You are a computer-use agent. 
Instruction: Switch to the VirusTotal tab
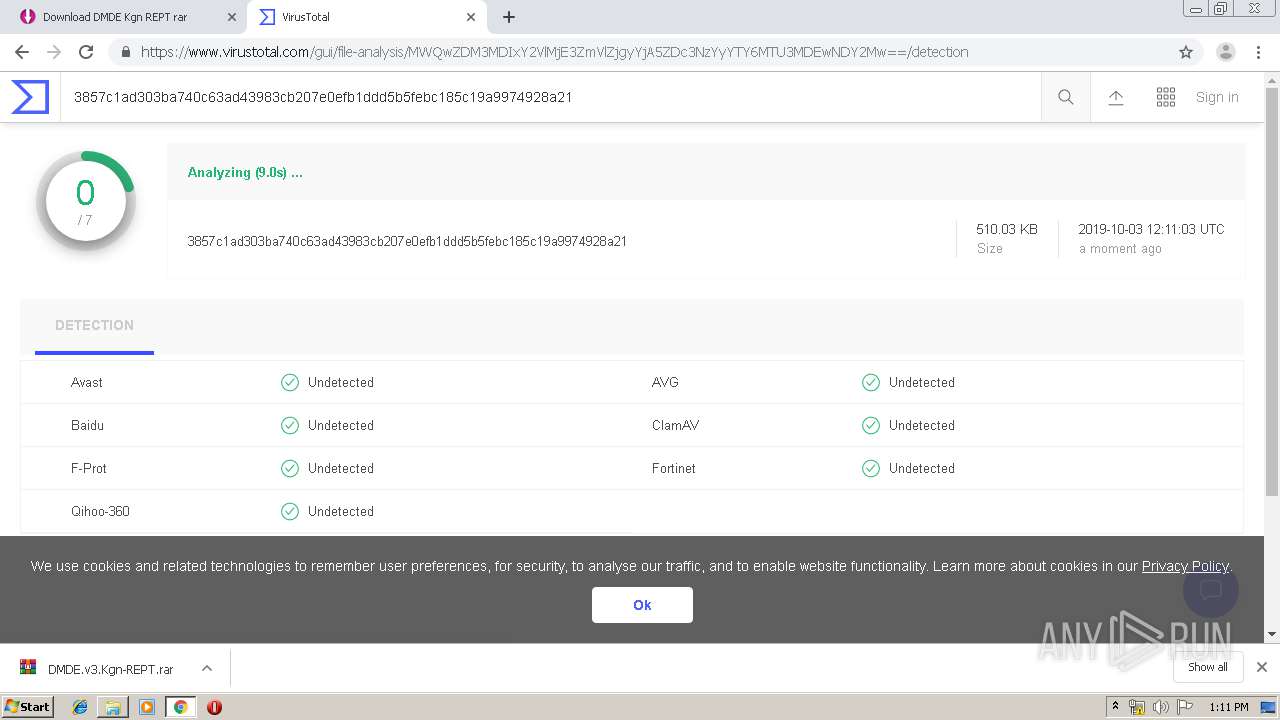coord(367,17)
